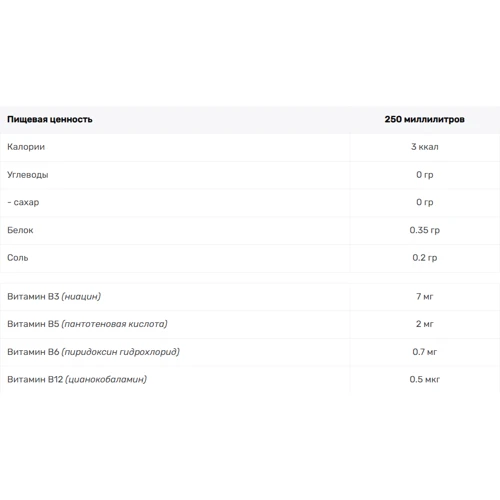Viewport: 500px width, 500px height.
Task: Select the 2 мг value
Action: (425, 324)
